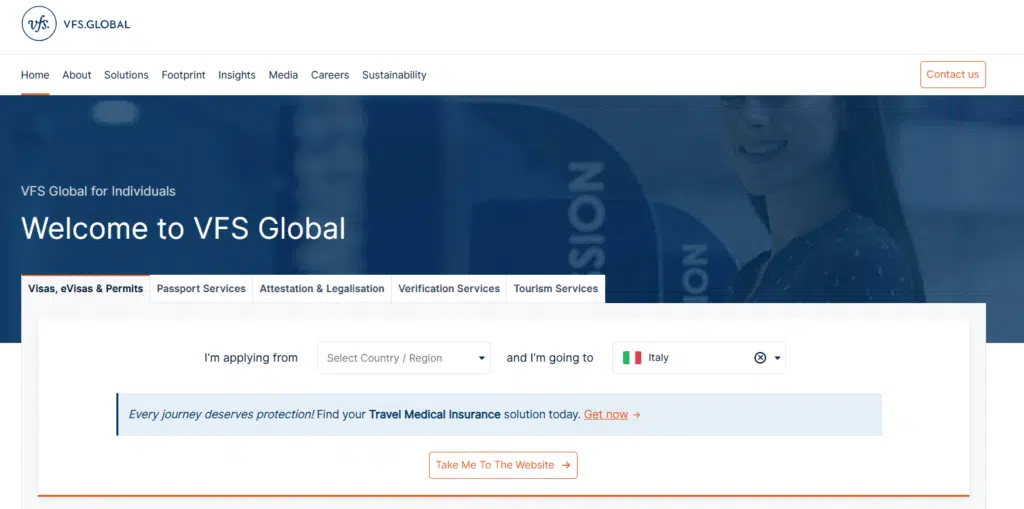Open the About menu item
Viewport: 1024px width, 509px height.
pos(76,75)
